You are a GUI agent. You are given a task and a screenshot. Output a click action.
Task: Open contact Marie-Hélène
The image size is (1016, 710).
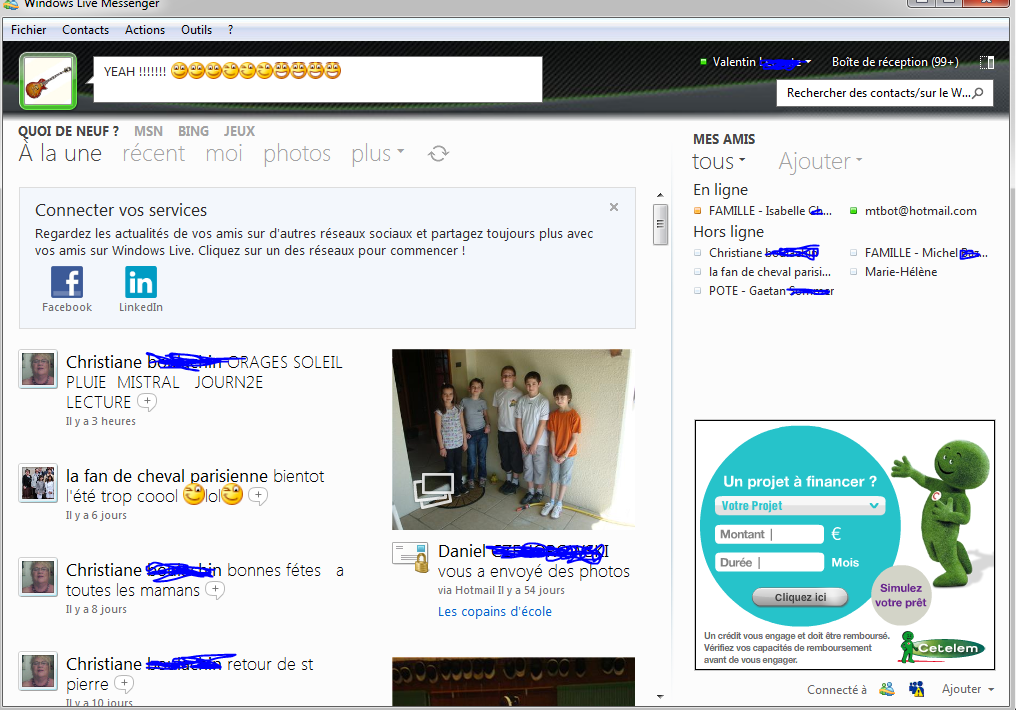coord(901,272)
